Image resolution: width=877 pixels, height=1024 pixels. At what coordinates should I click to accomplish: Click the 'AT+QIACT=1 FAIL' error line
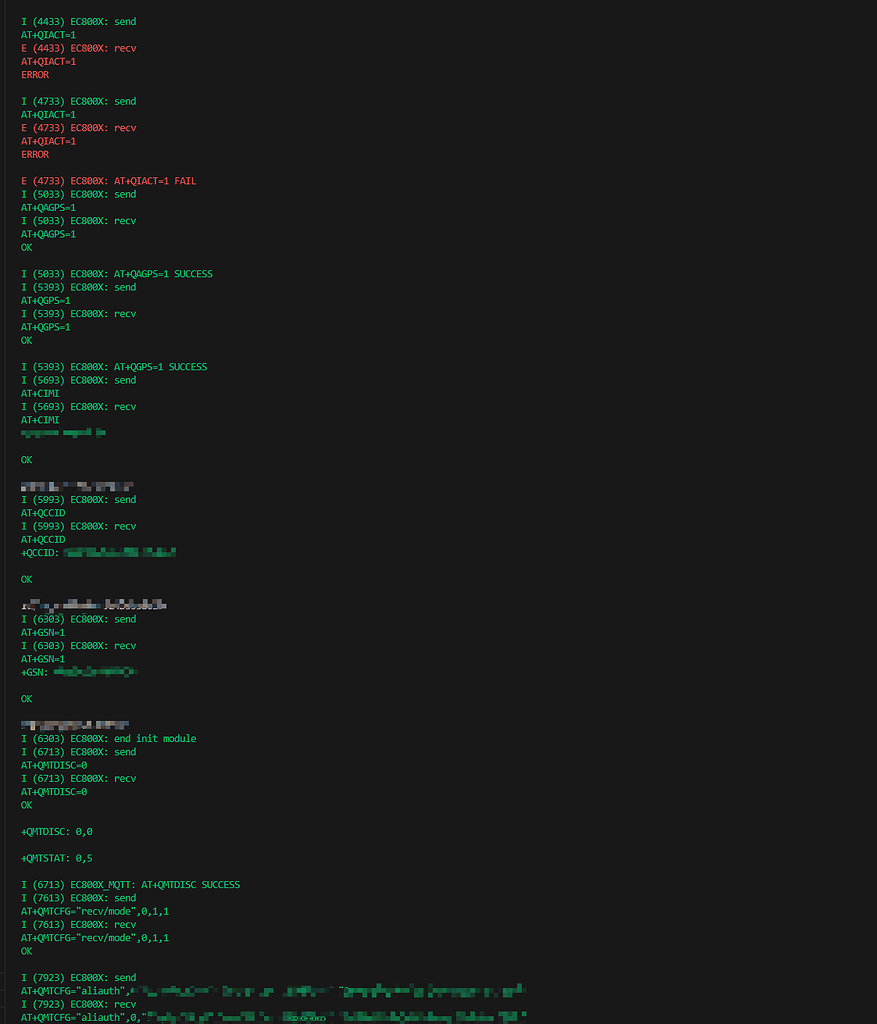108,181
